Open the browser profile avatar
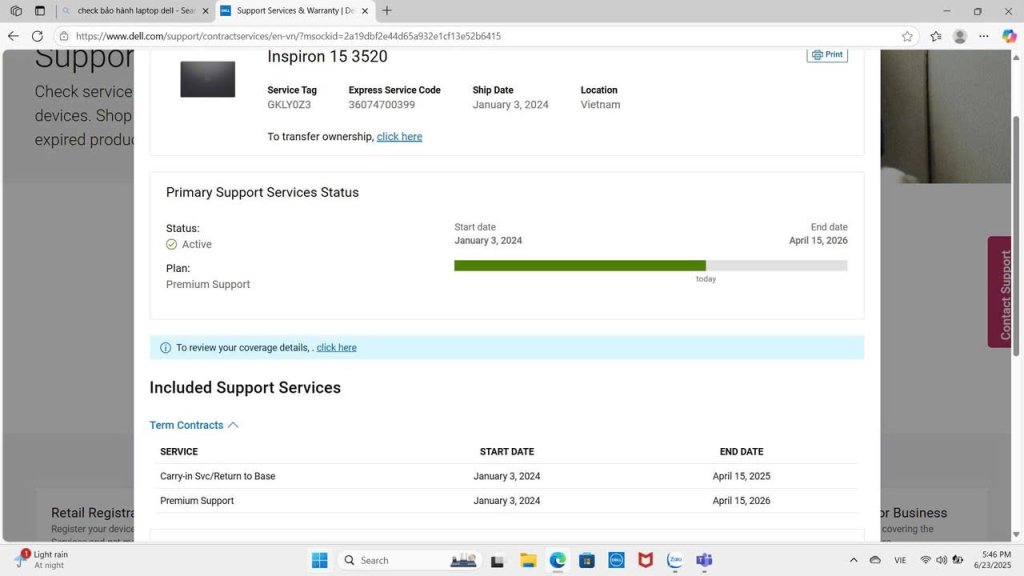Image resolution: width=1024 pixels, height=576 pixels. click(x=959, y=36)
